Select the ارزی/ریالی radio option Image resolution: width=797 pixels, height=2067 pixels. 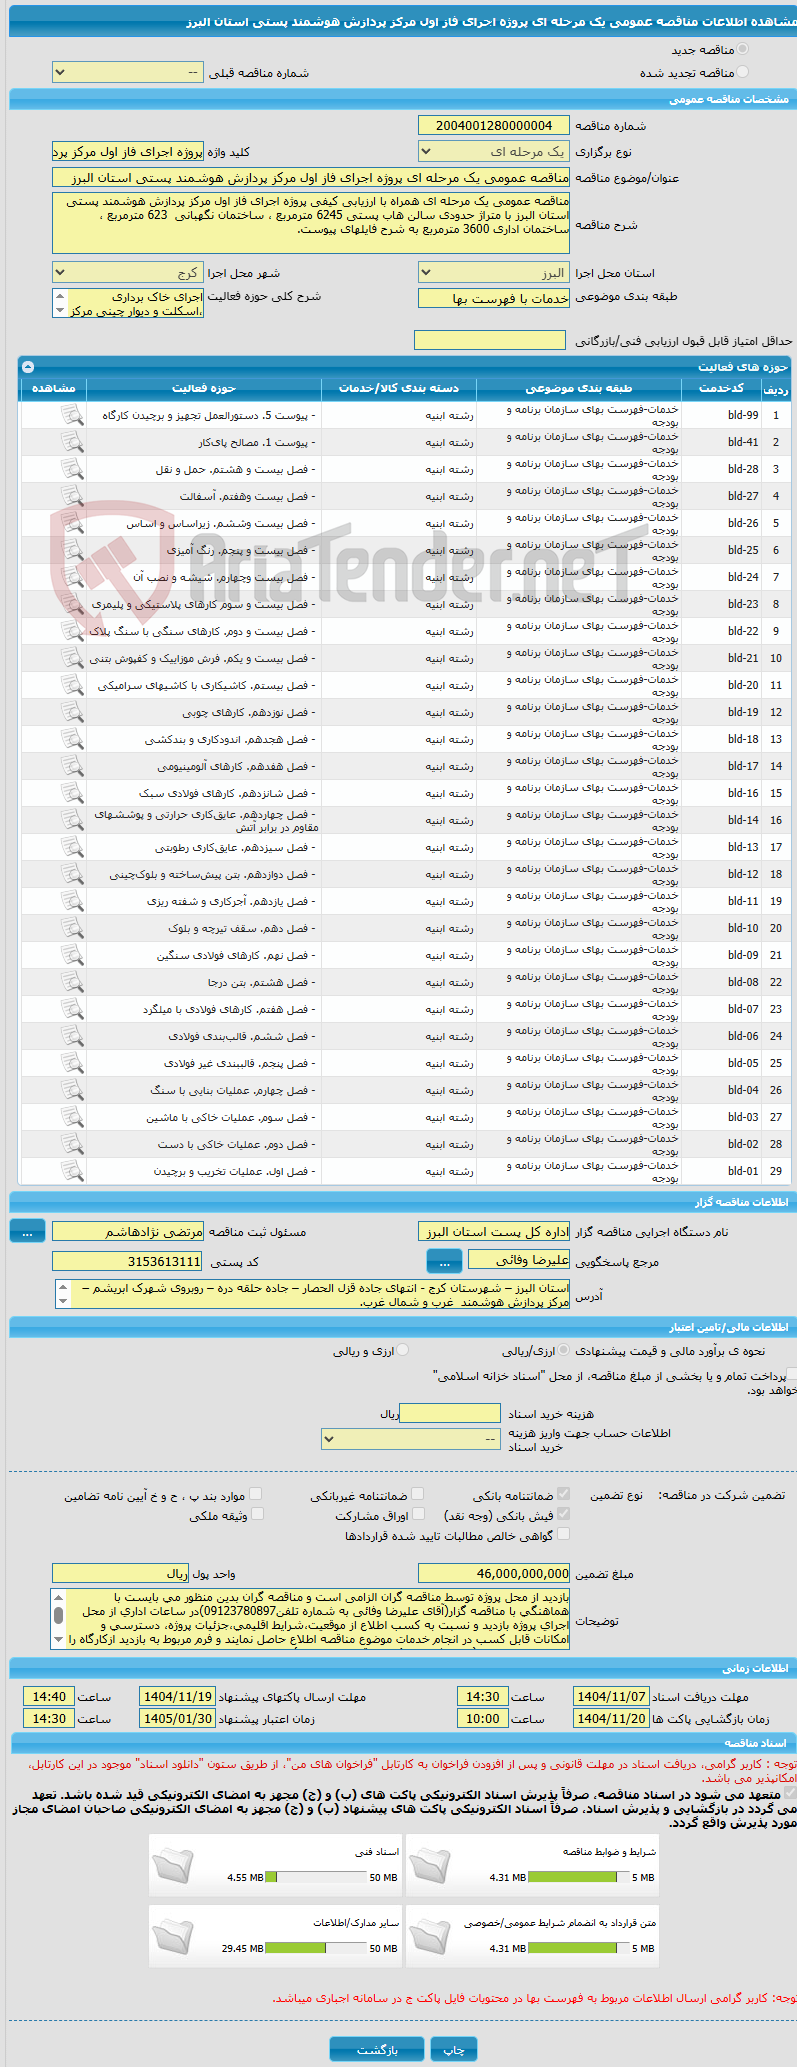click(x=564, y=1350)
